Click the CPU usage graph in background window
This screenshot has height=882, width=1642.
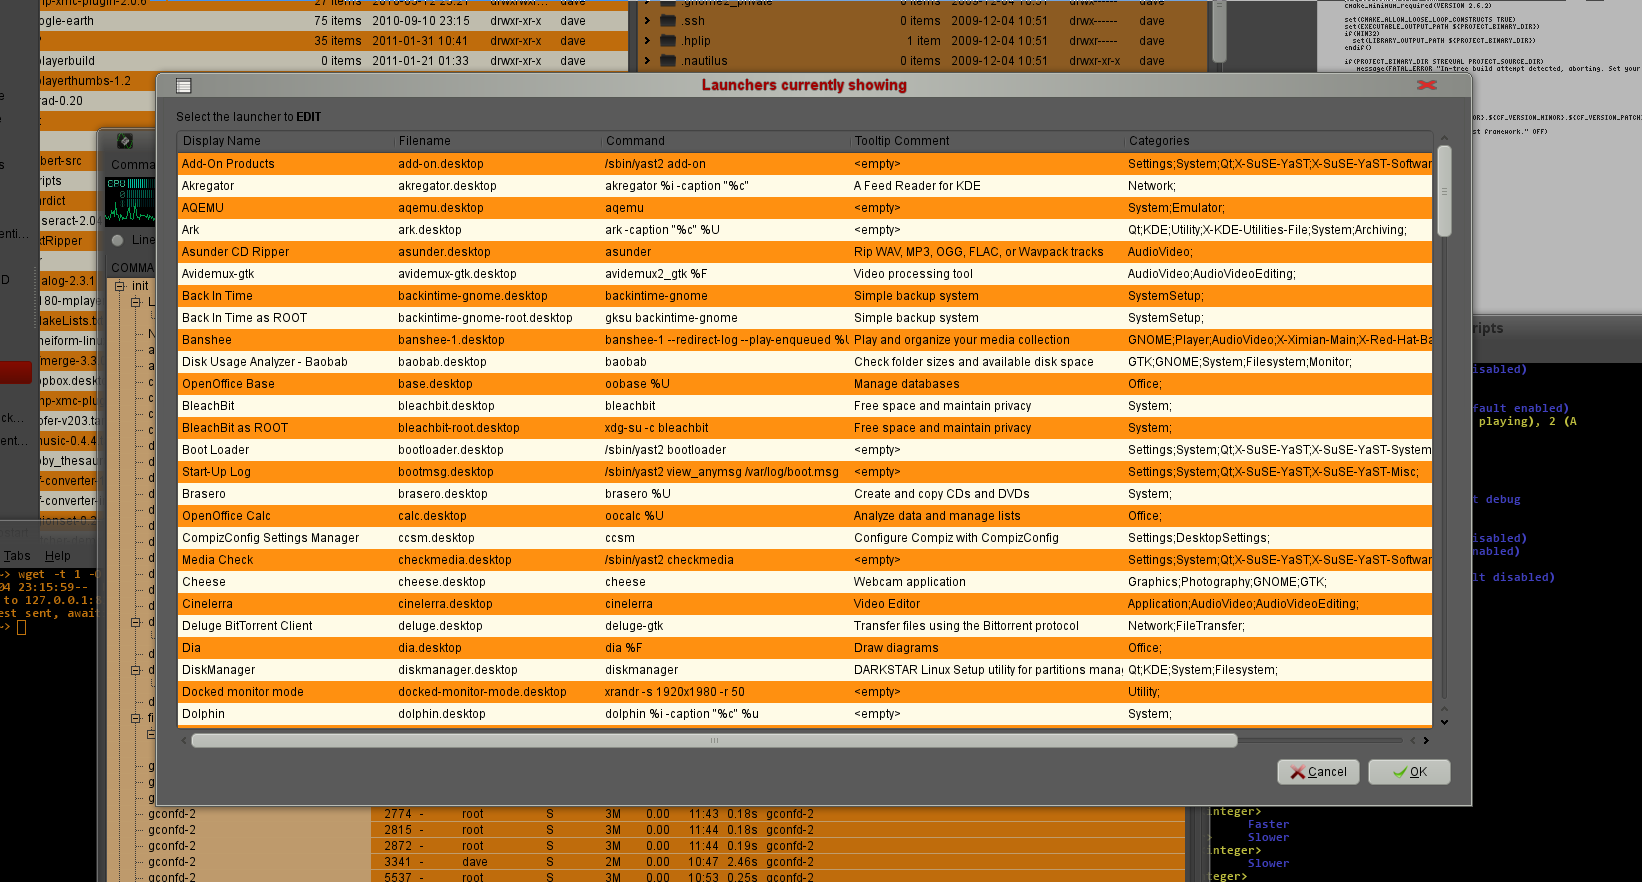pos(131,200)
